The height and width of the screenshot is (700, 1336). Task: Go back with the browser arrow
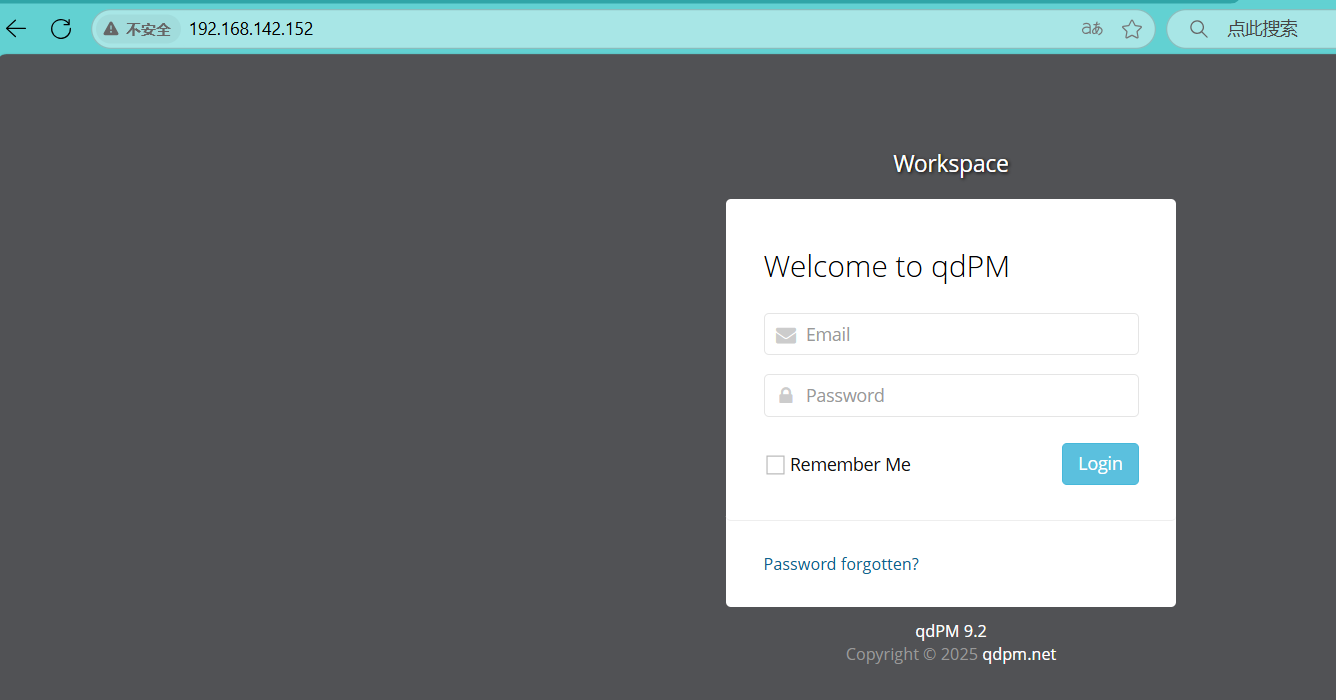click(x=17, y=29)
